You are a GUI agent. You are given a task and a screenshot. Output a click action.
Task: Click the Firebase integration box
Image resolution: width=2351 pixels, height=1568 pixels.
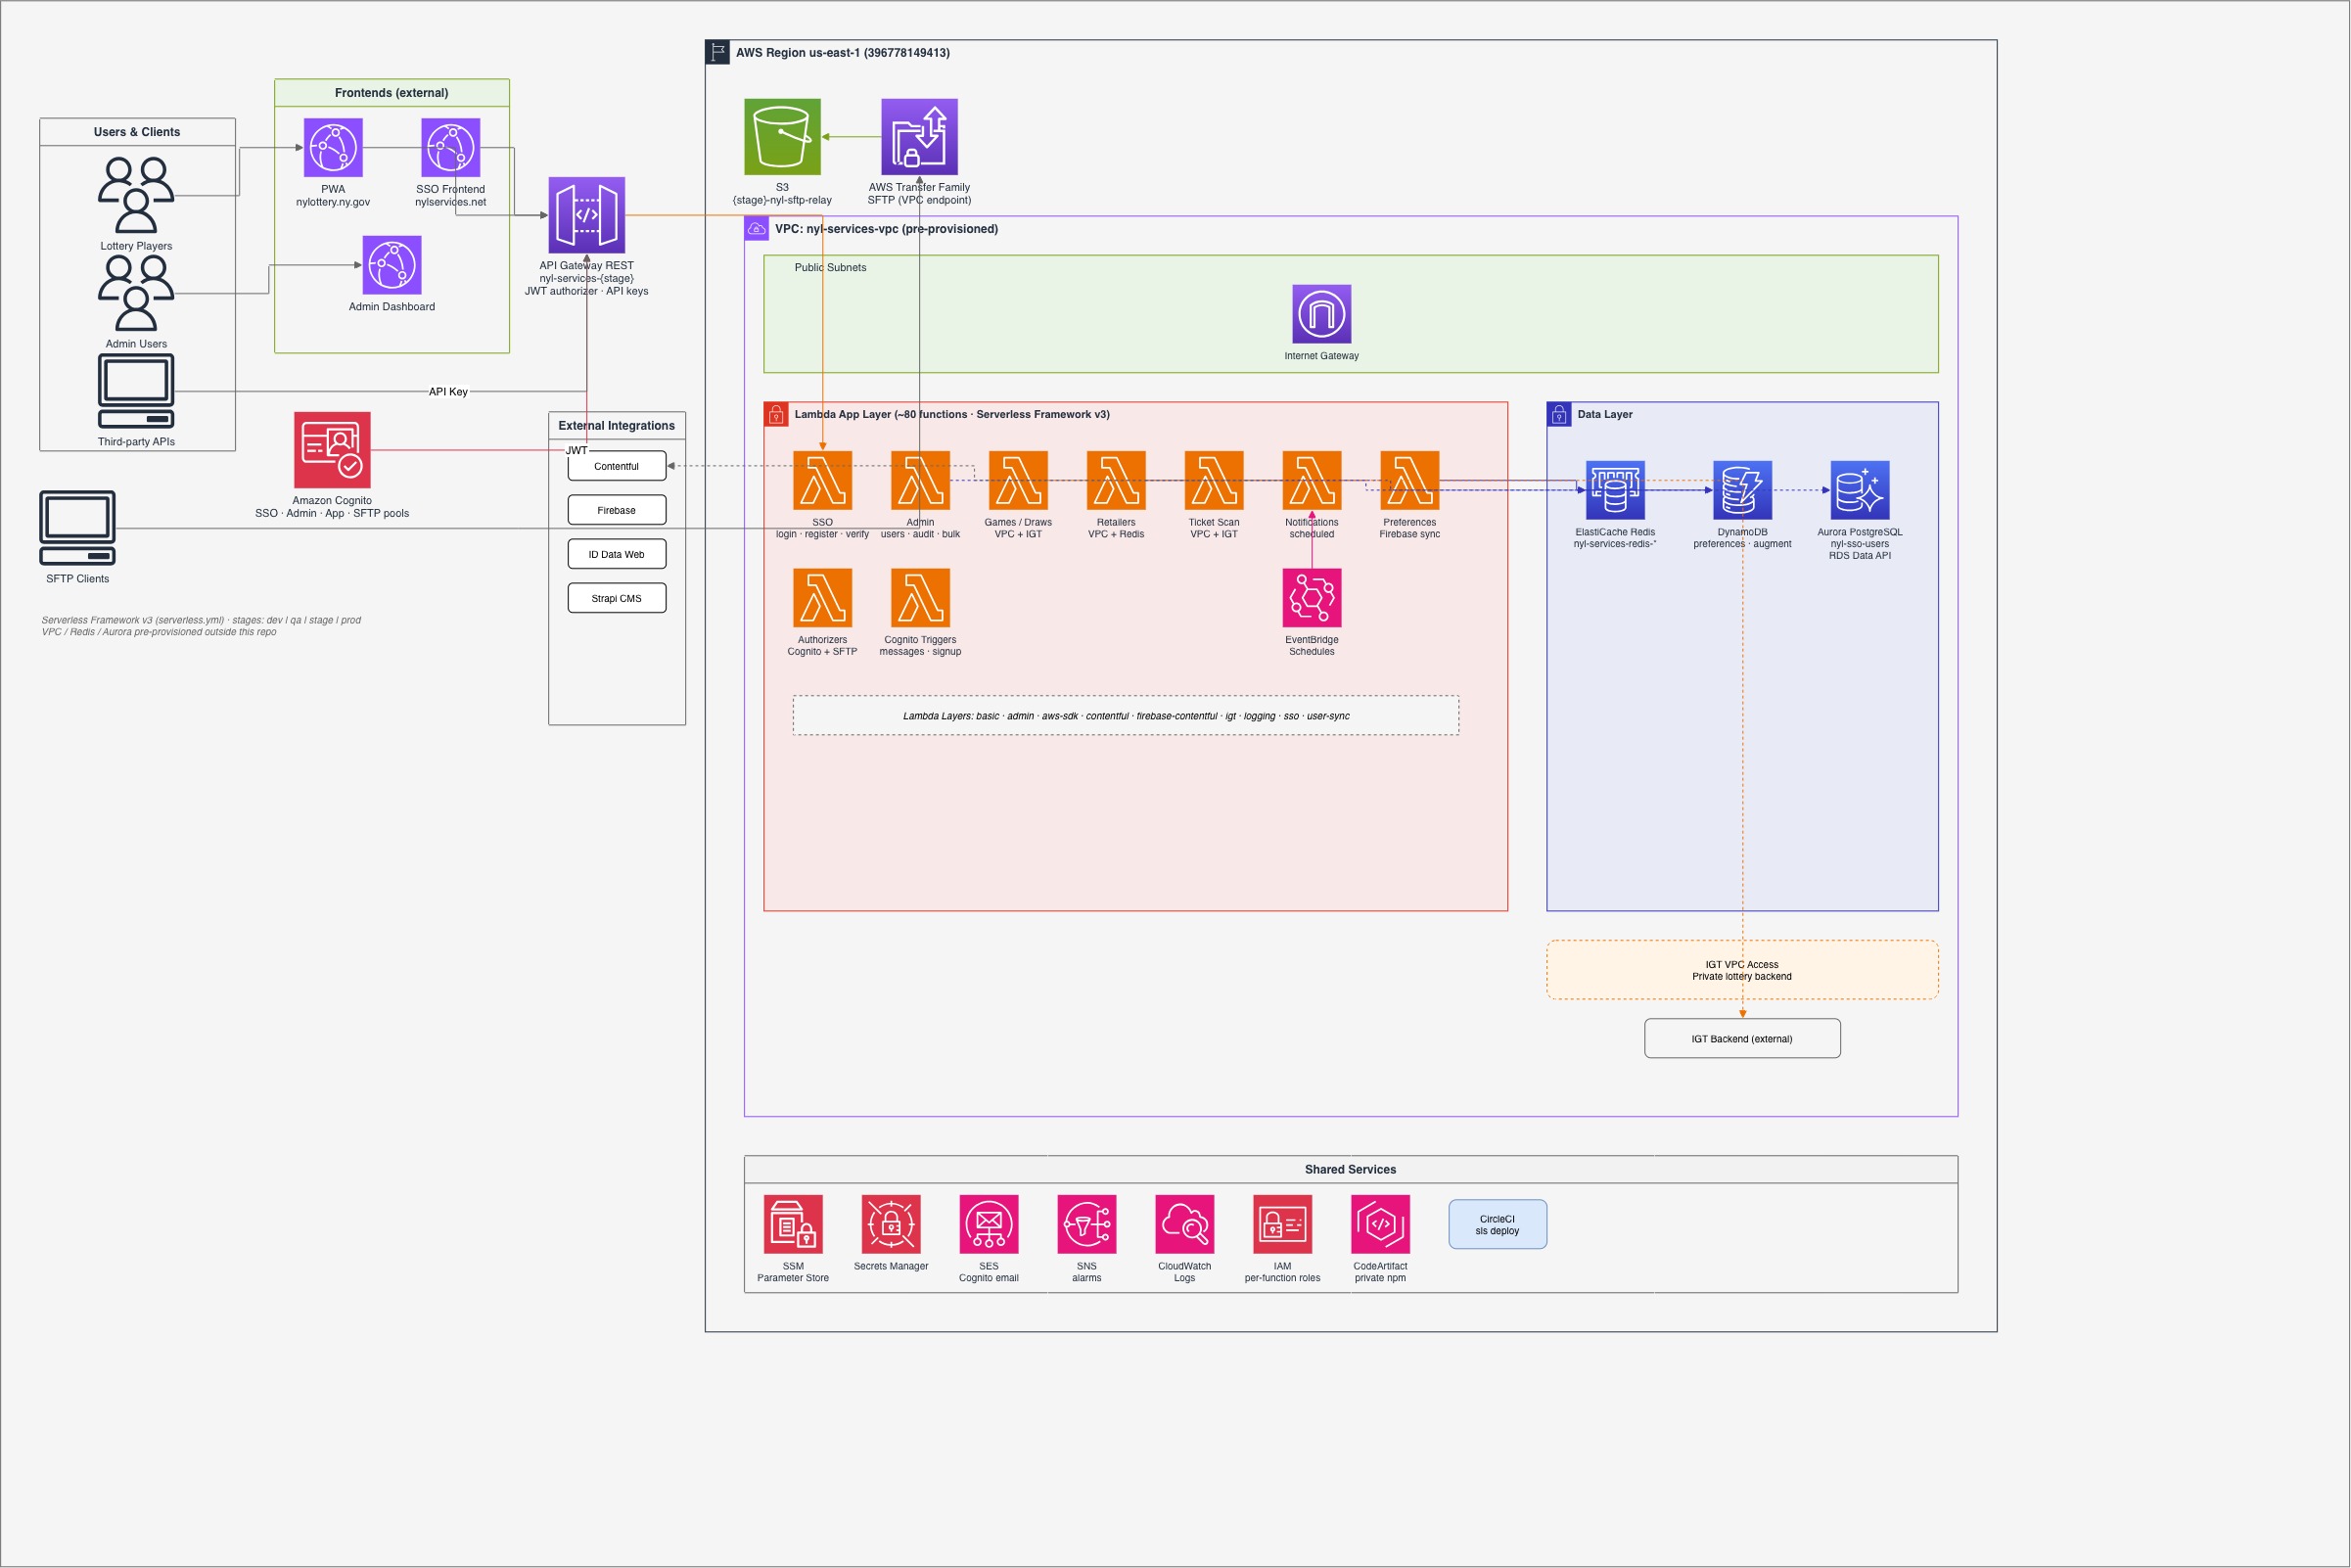tap(617, 510)
